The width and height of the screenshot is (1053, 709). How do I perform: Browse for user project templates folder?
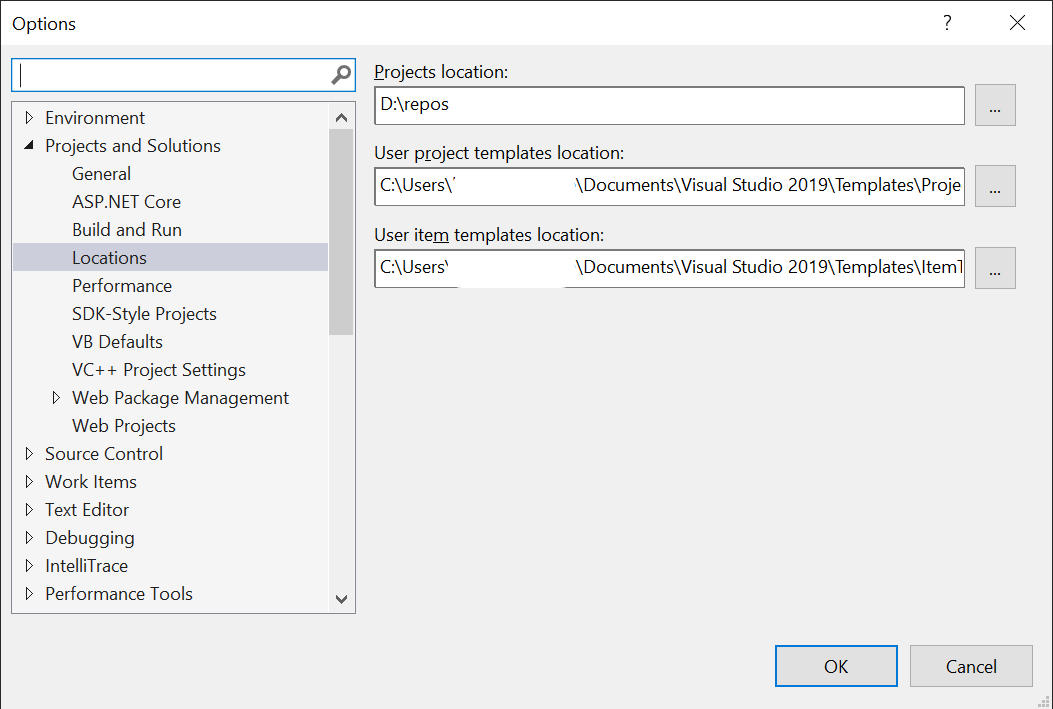click(x=994, y=186)
